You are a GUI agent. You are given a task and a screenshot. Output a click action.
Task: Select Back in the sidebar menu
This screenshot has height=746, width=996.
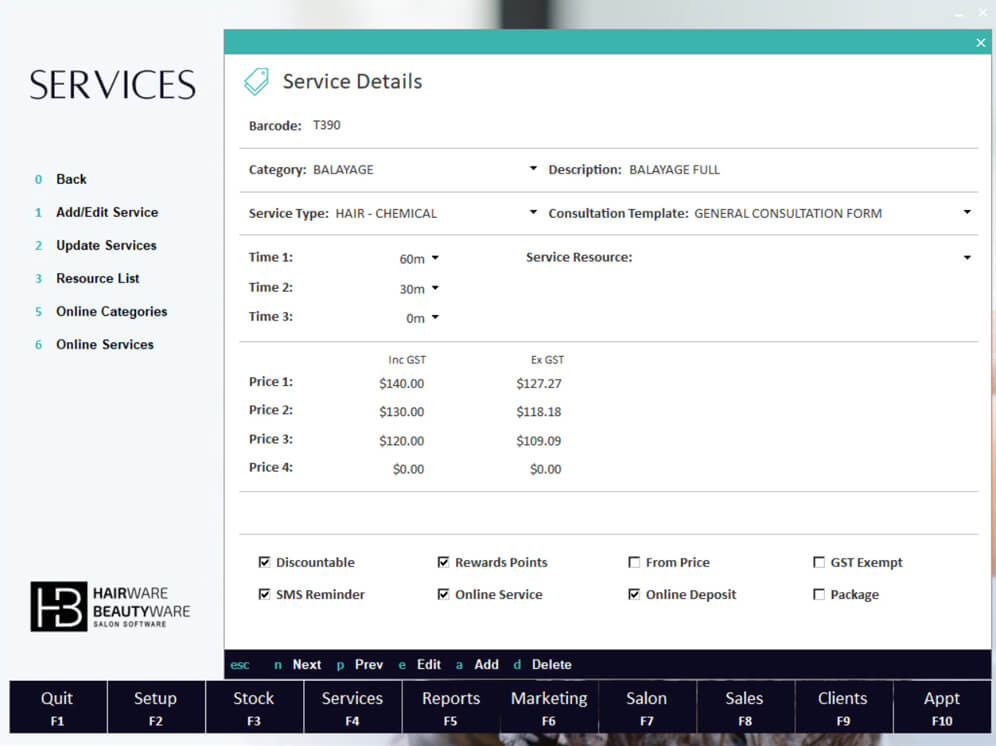71,179
